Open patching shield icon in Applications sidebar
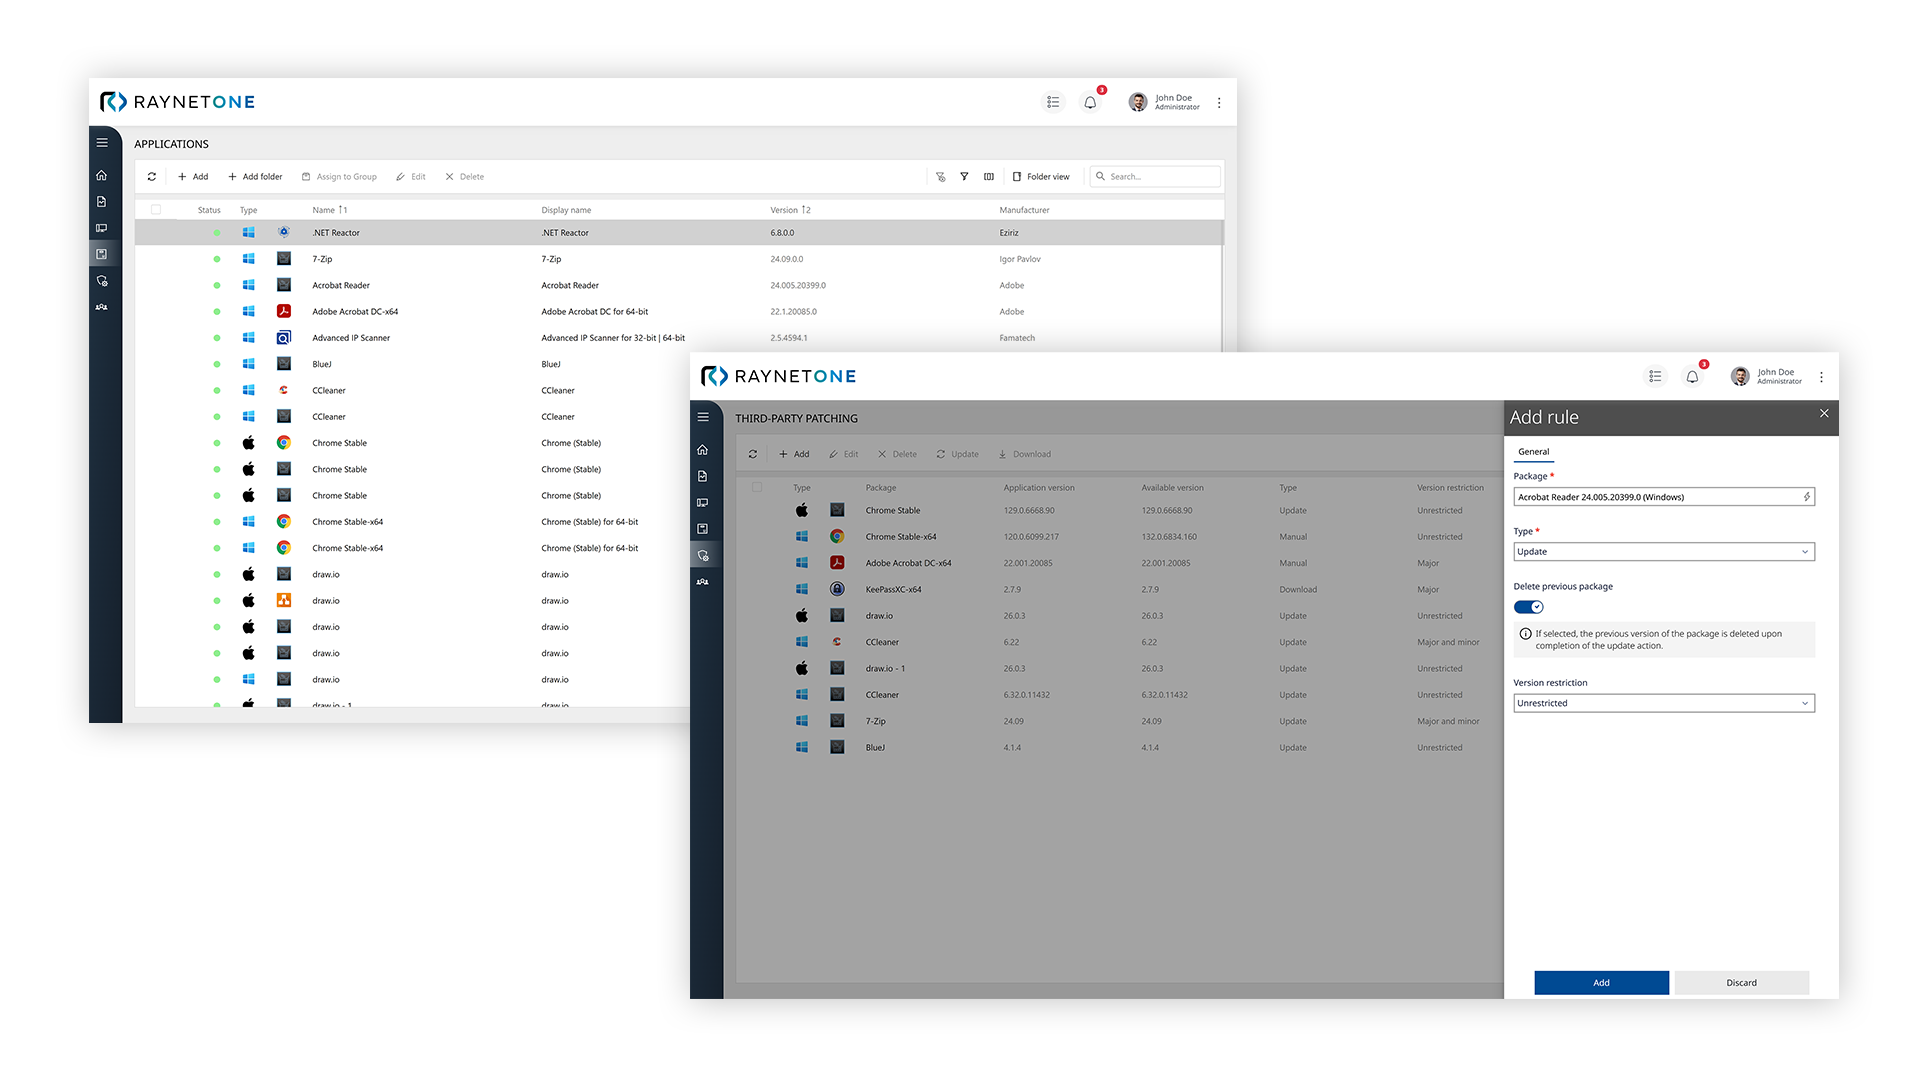This screenshot has height=1080, width=1920. click(102, 281)
